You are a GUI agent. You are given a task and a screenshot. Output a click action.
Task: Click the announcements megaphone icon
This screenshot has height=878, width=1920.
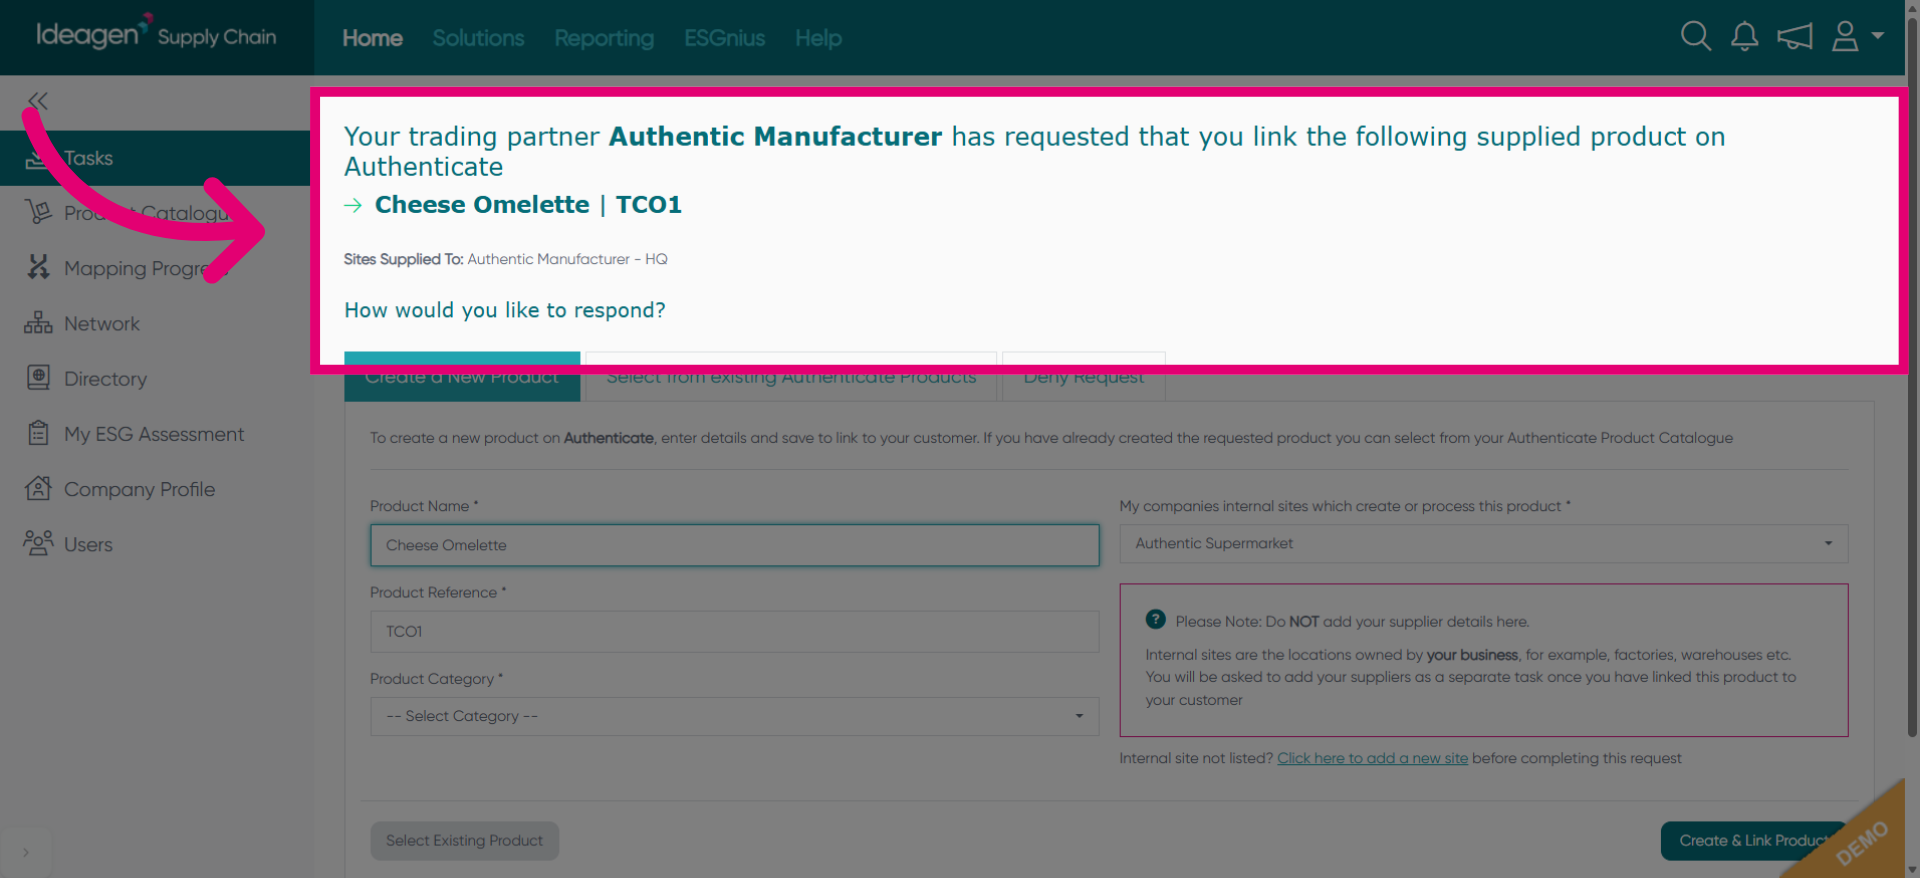click(x=1795, y=37)
